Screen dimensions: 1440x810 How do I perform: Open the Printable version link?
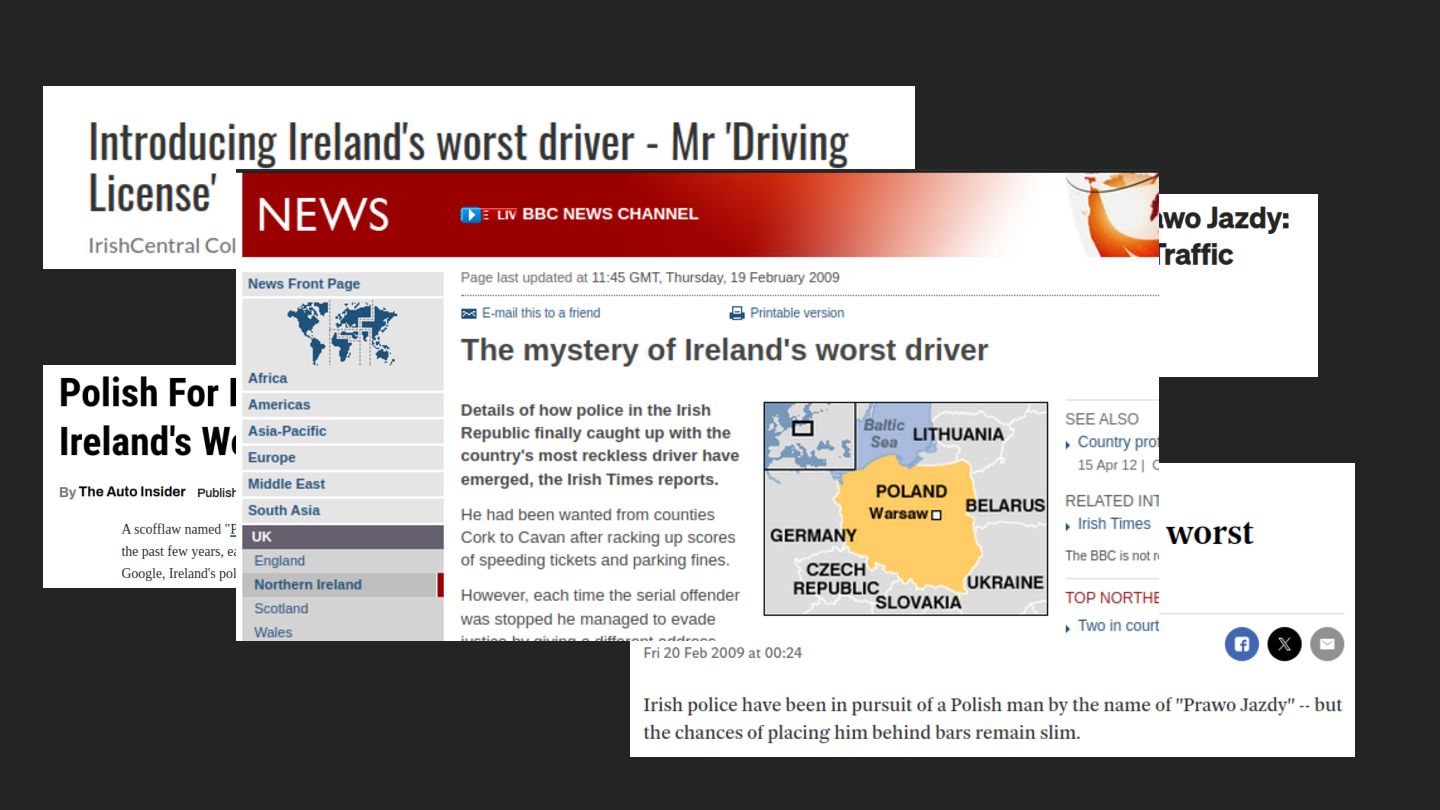(797, 313)
